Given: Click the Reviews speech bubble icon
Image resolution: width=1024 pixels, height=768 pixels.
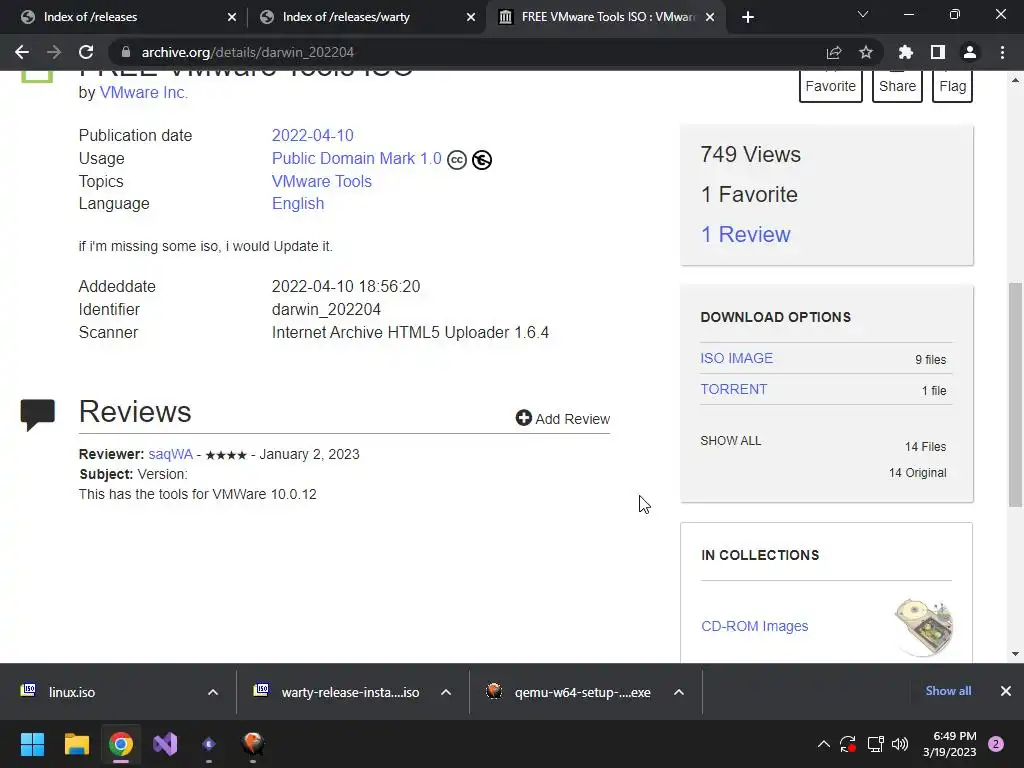Looking at the screenshot, I should [38, 415].
